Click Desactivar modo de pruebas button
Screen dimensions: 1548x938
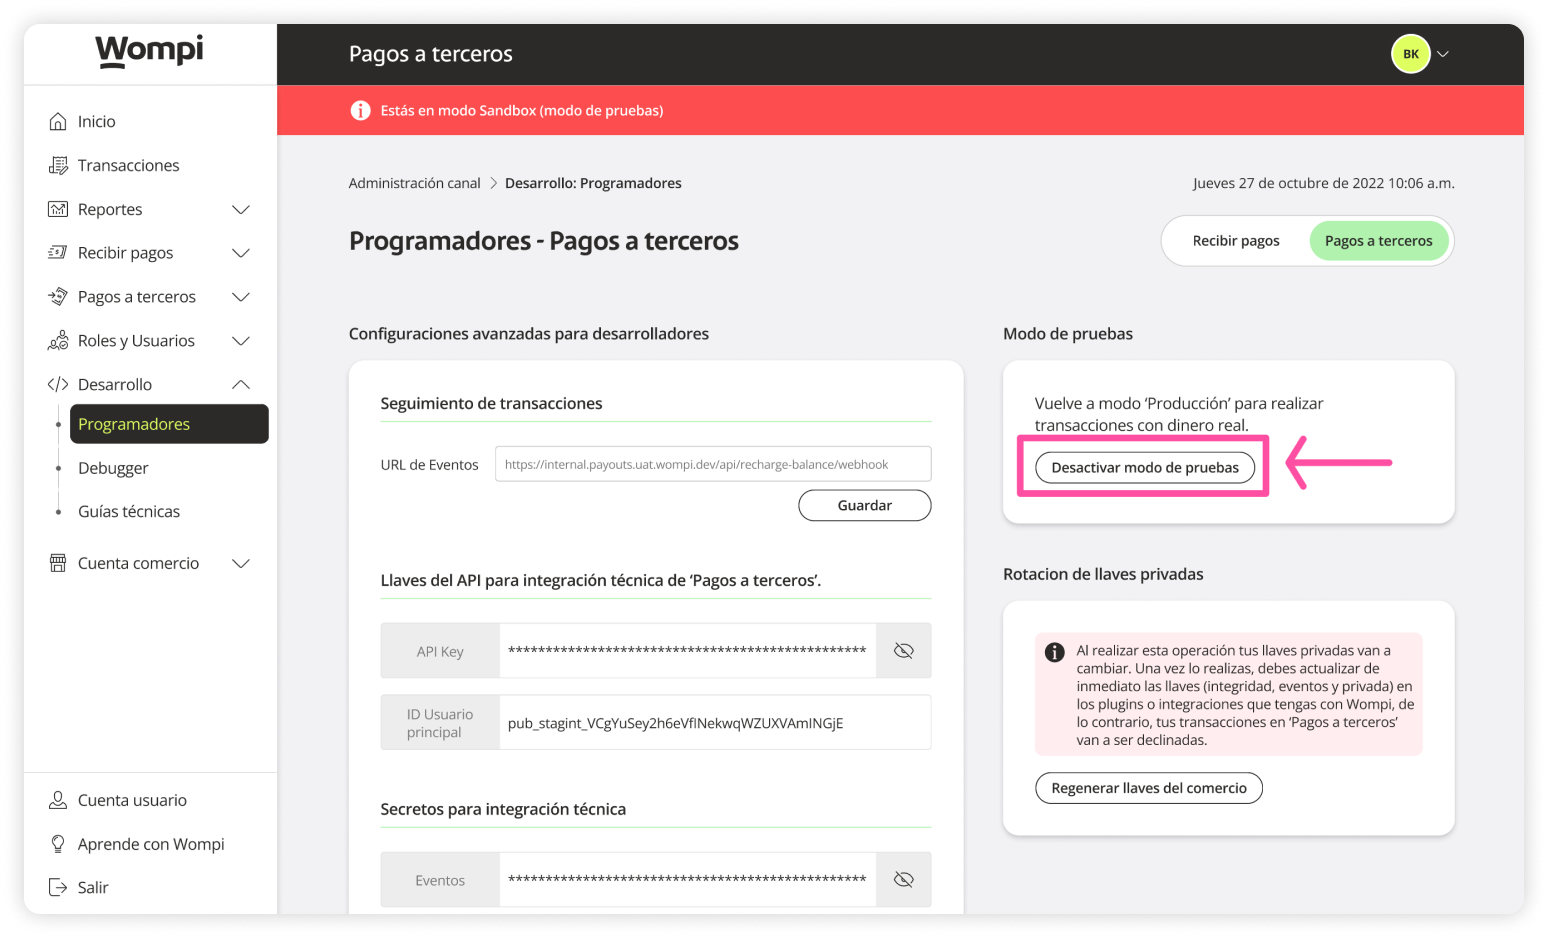pos(1144,467)
